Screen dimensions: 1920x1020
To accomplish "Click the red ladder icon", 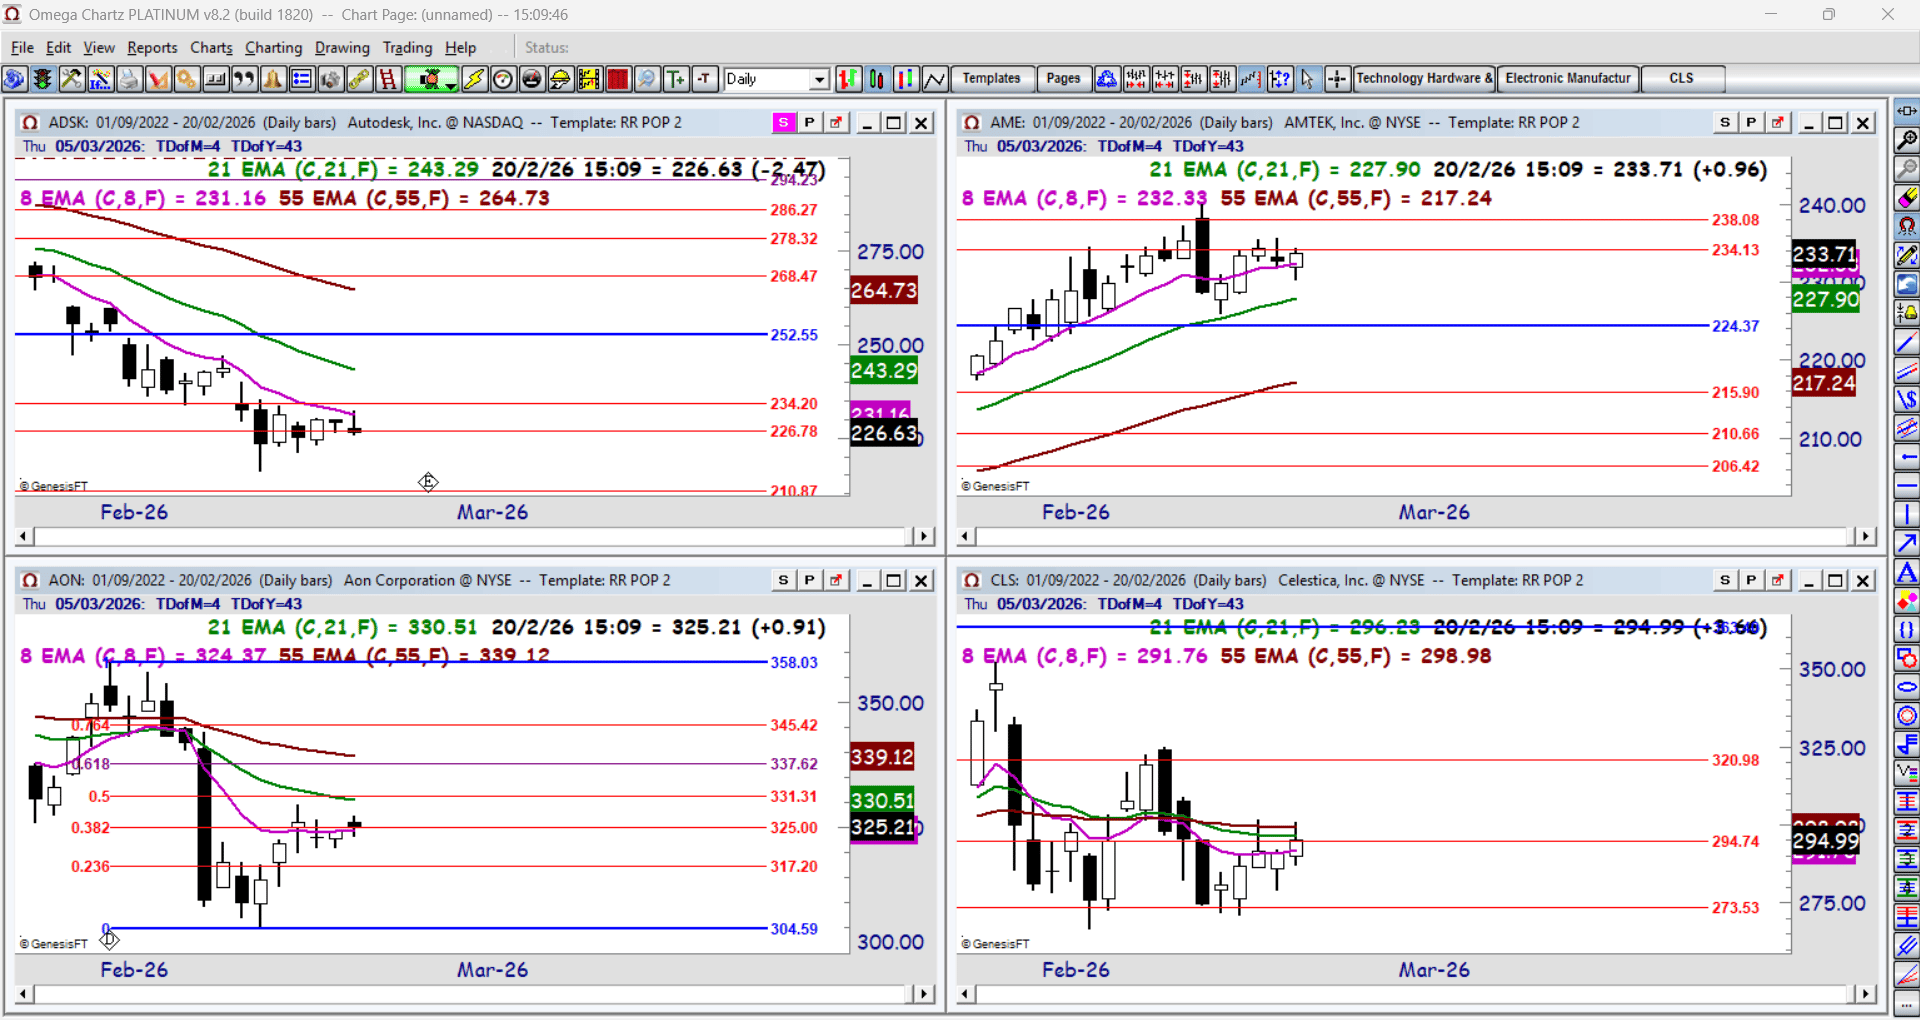I will coord(388,79).
